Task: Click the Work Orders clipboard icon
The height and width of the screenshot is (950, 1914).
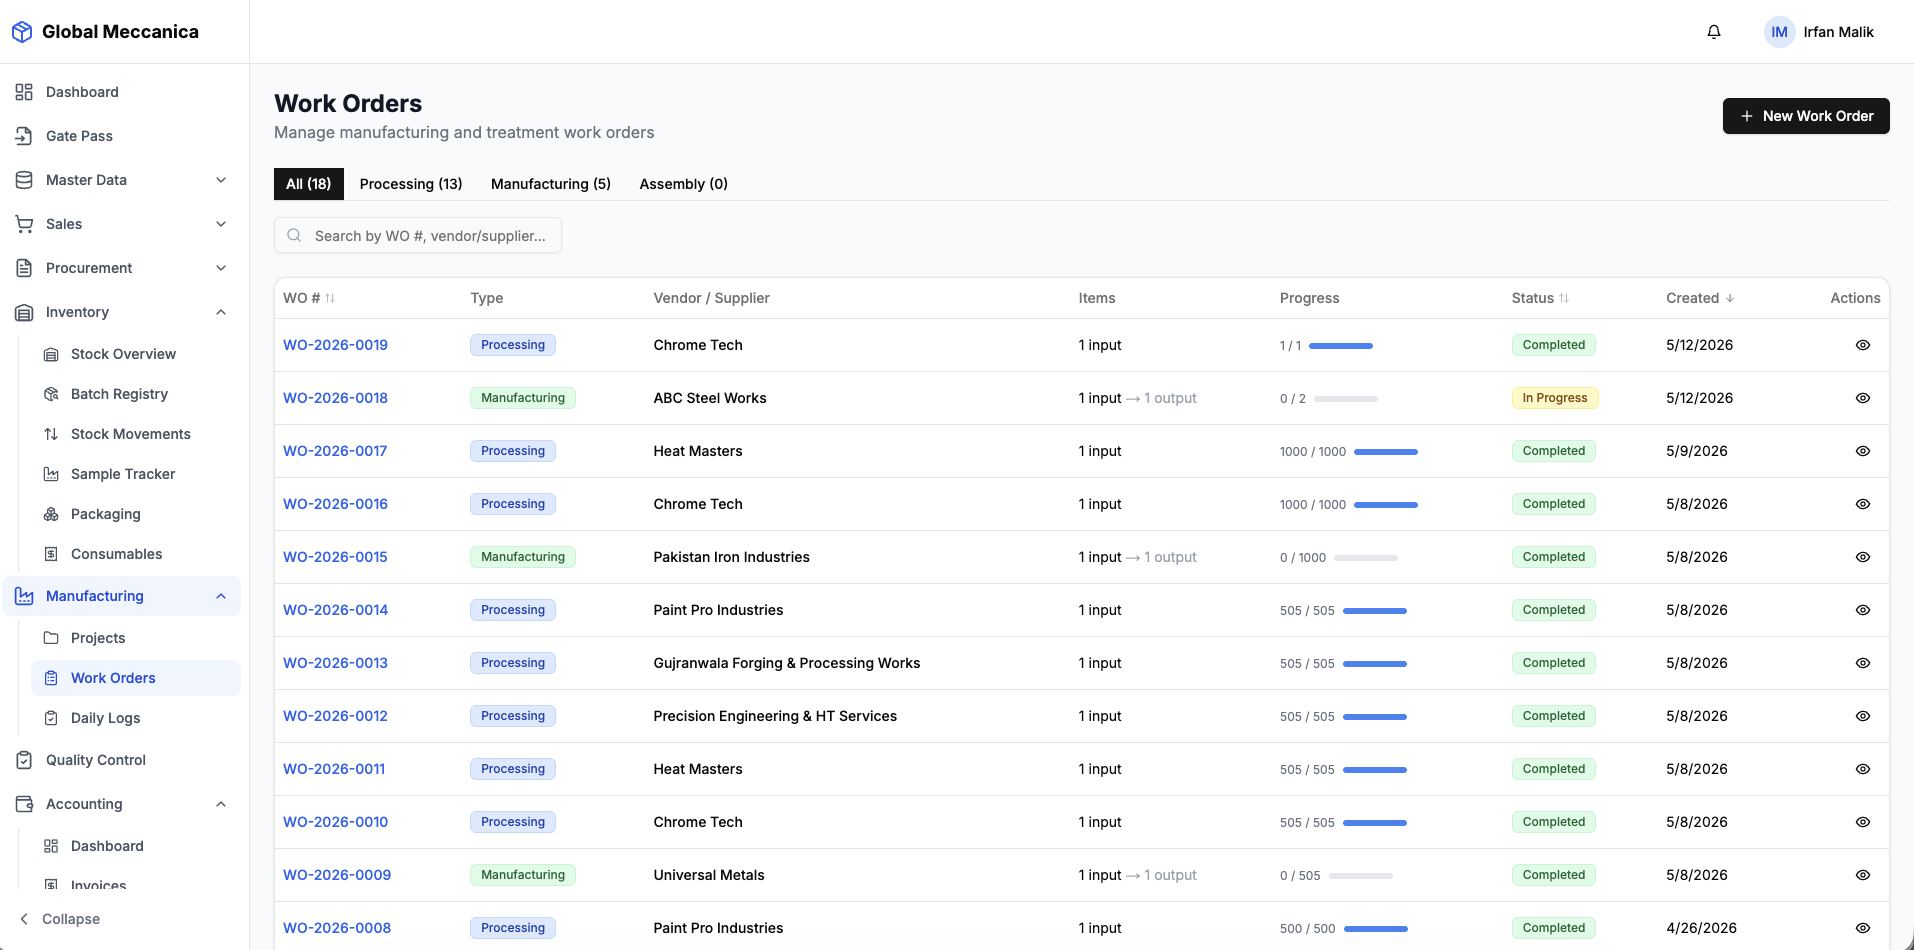Action: (51, 678)
